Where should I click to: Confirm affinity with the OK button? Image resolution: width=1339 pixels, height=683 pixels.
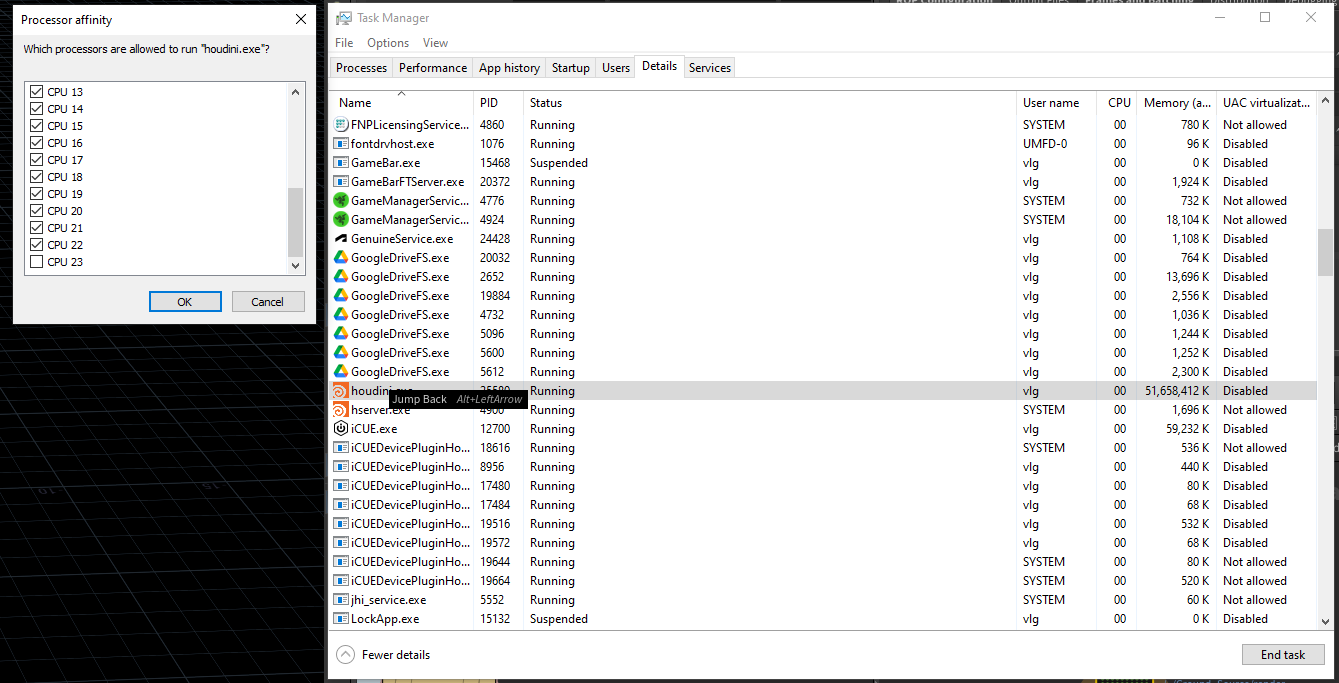coord(185,302)
